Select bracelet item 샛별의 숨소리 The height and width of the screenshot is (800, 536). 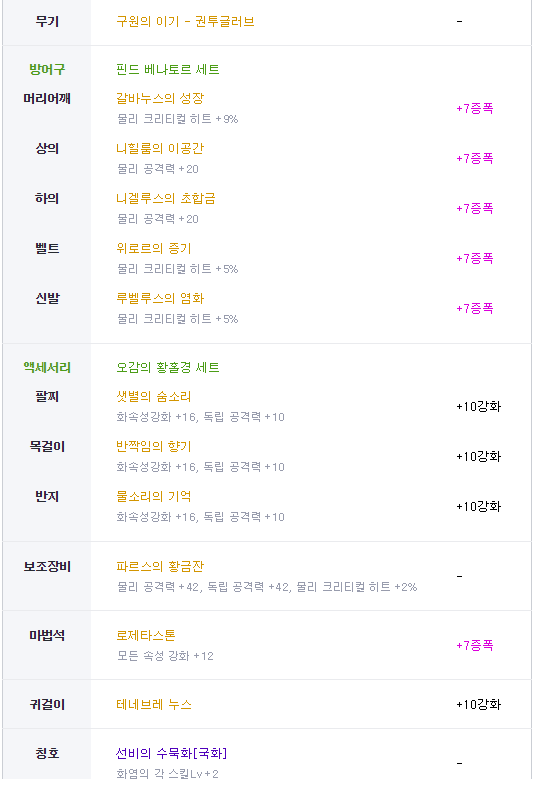point(154,396)
